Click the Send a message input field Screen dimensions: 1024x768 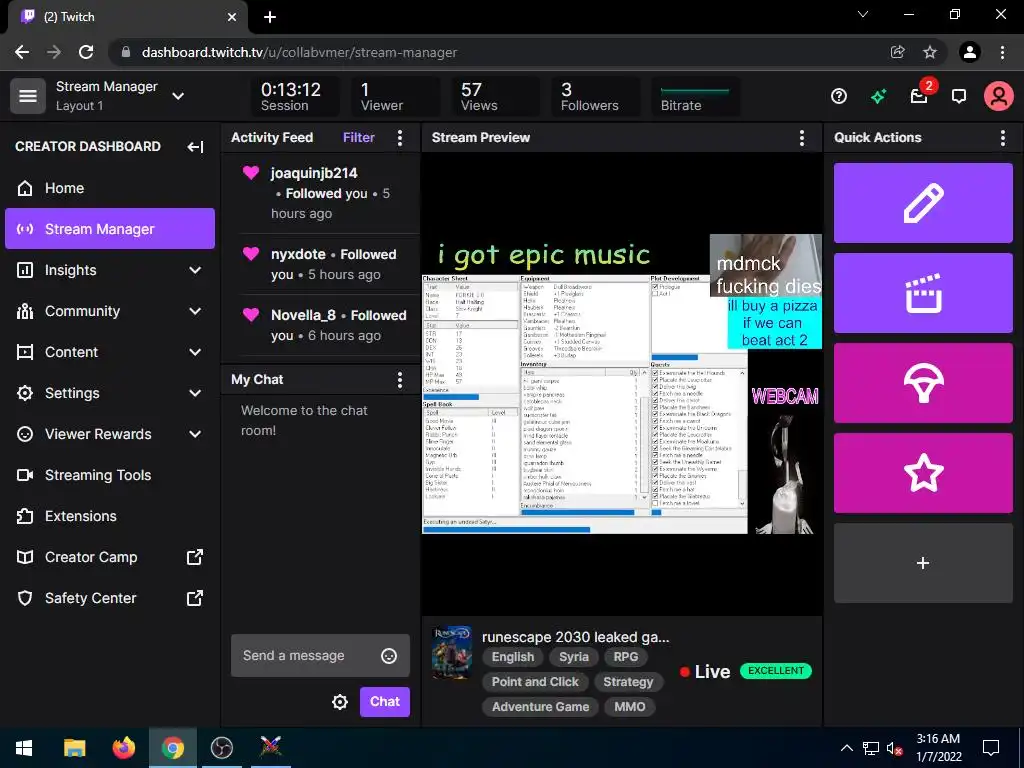coord(320,656)
